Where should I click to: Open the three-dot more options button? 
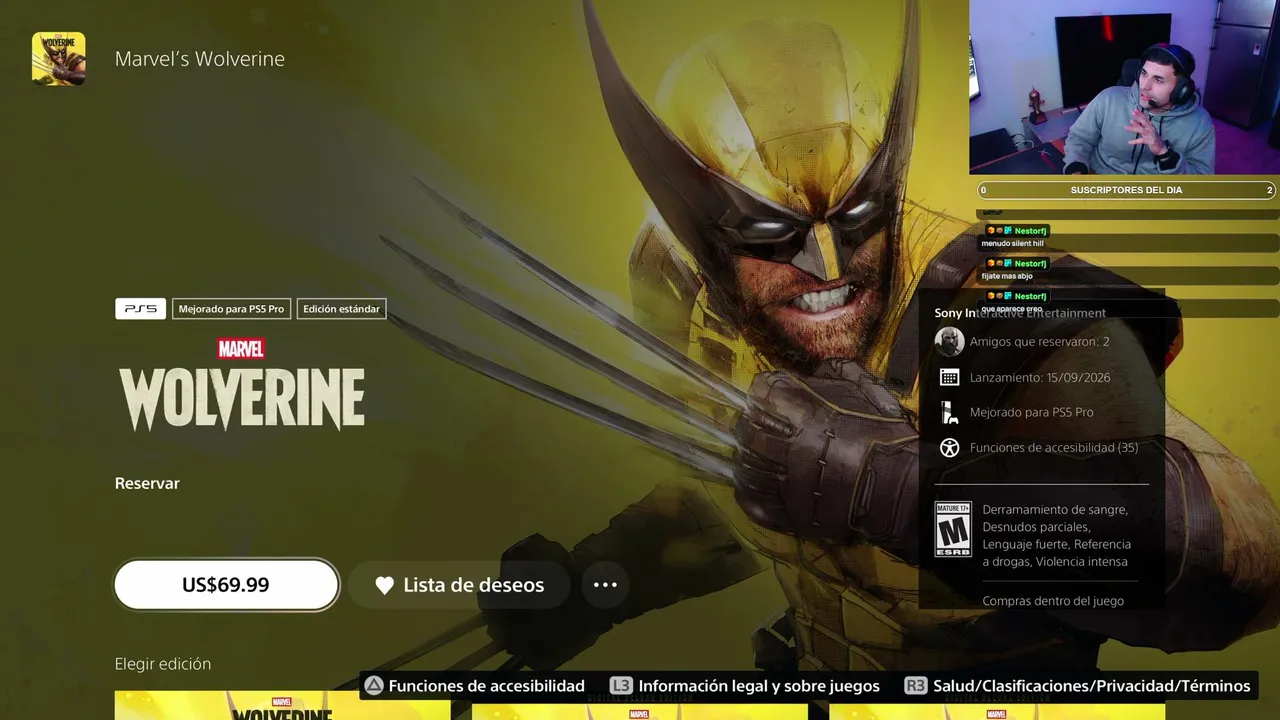click(605, 585)
